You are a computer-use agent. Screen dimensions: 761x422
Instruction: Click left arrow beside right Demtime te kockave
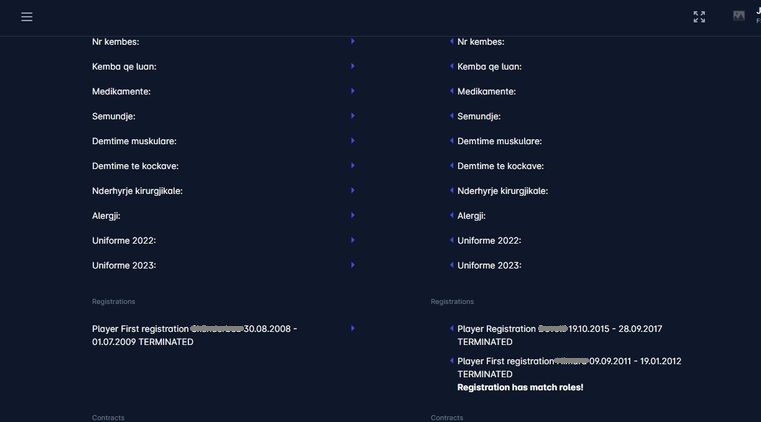pyautogui.click(x=452, y=166)
